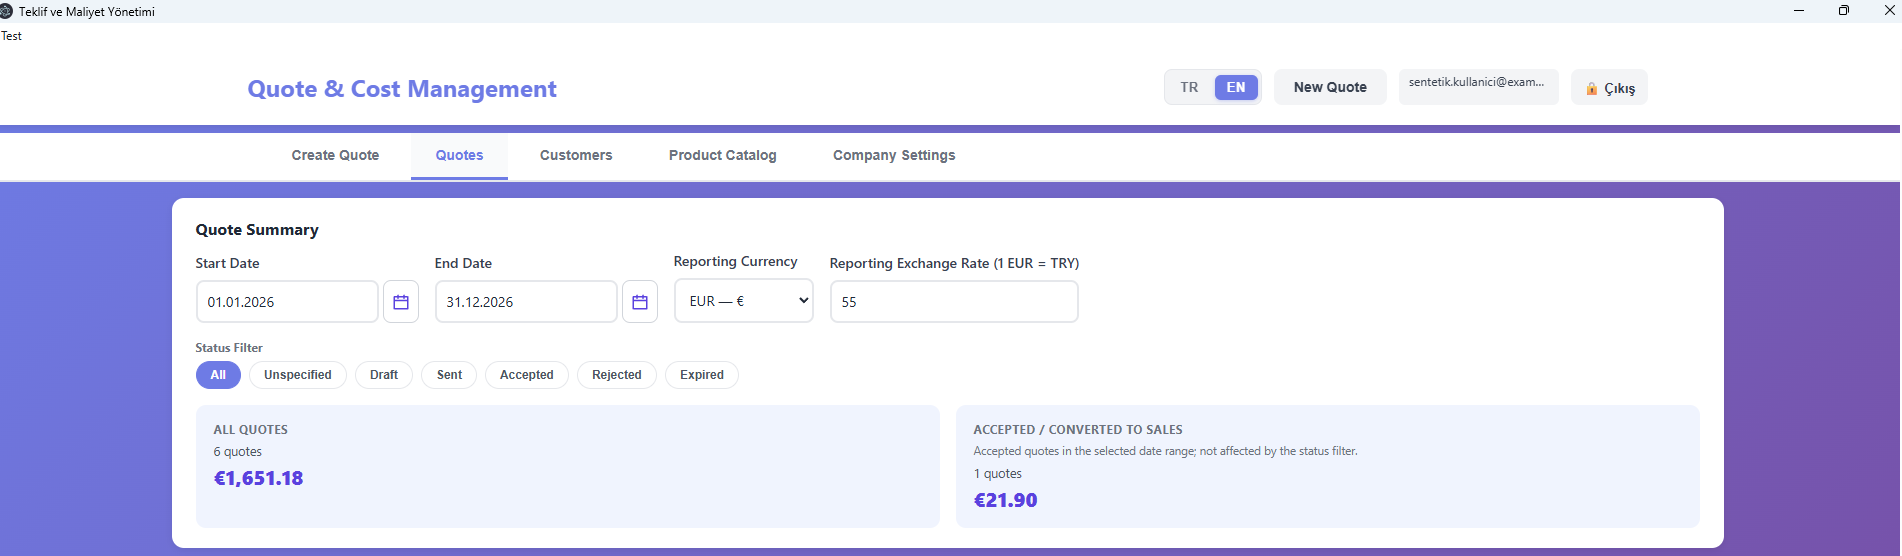Click the €1,651.18 all quotes total
The height and width of the screenshot is (556, 1902).
tap(258, 478)
